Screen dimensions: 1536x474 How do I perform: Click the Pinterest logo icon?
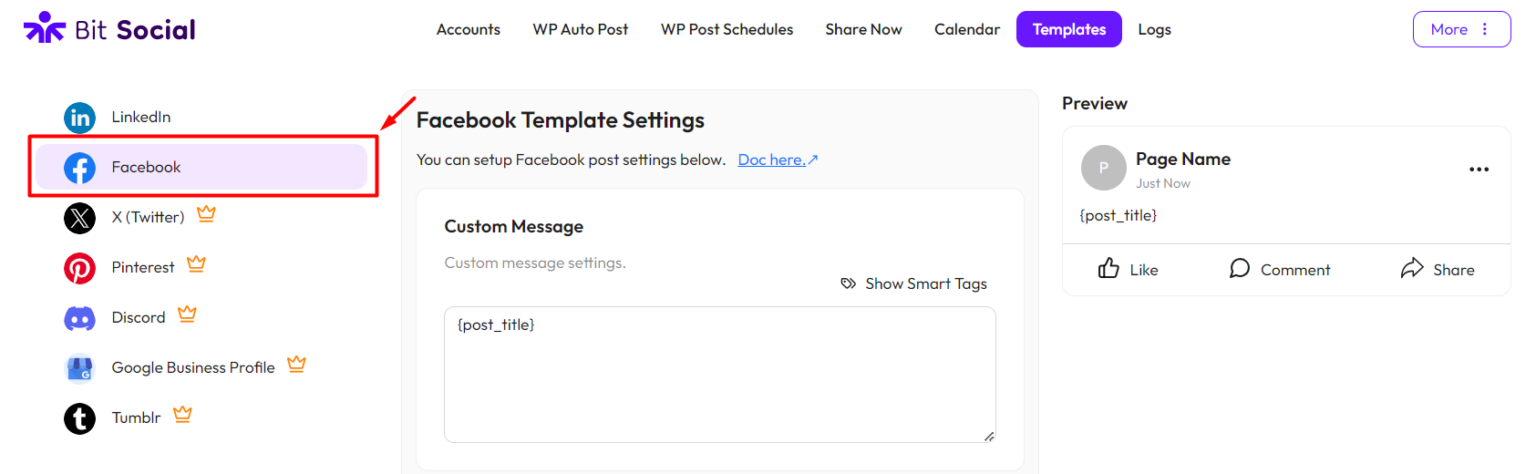coord(80,267)
